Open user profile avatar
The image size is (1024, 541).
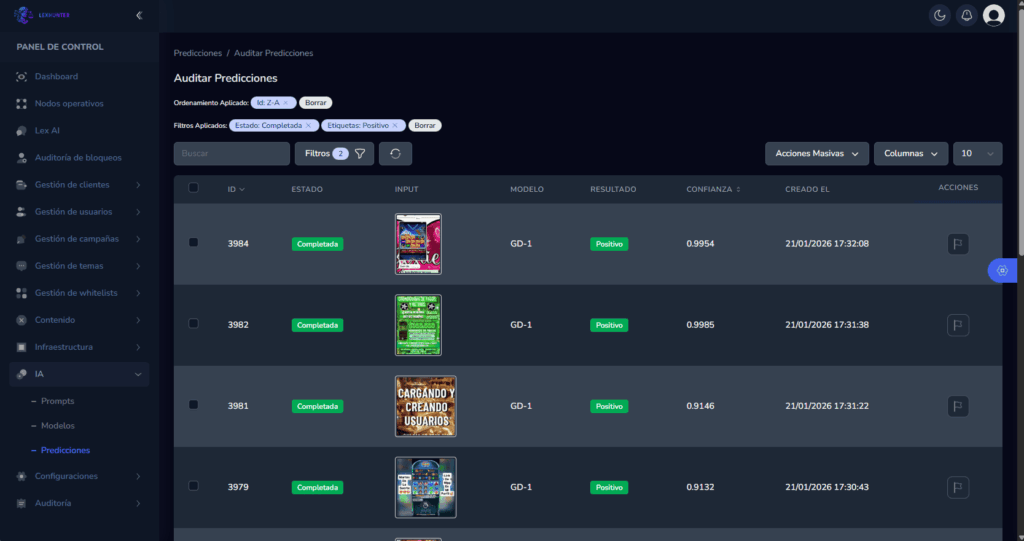point(993,15)
